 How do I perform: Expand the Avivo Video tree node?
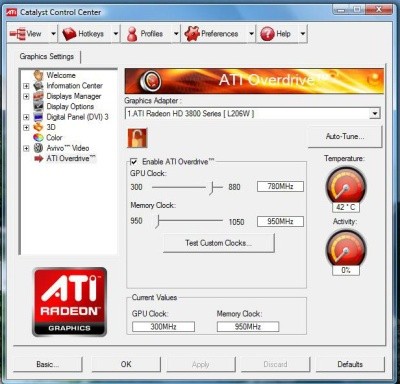26,148
